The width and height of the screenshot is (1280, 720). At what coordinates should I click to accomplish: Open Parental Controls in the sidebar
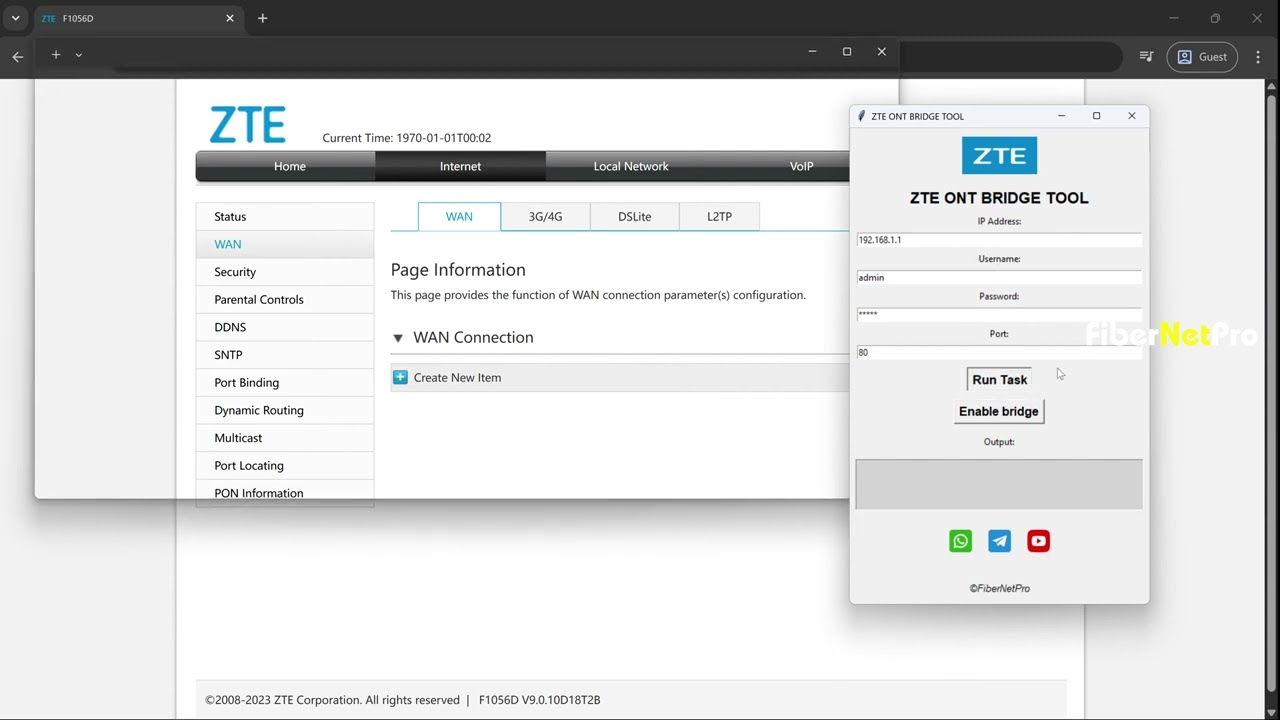click(x=285, y=300)
